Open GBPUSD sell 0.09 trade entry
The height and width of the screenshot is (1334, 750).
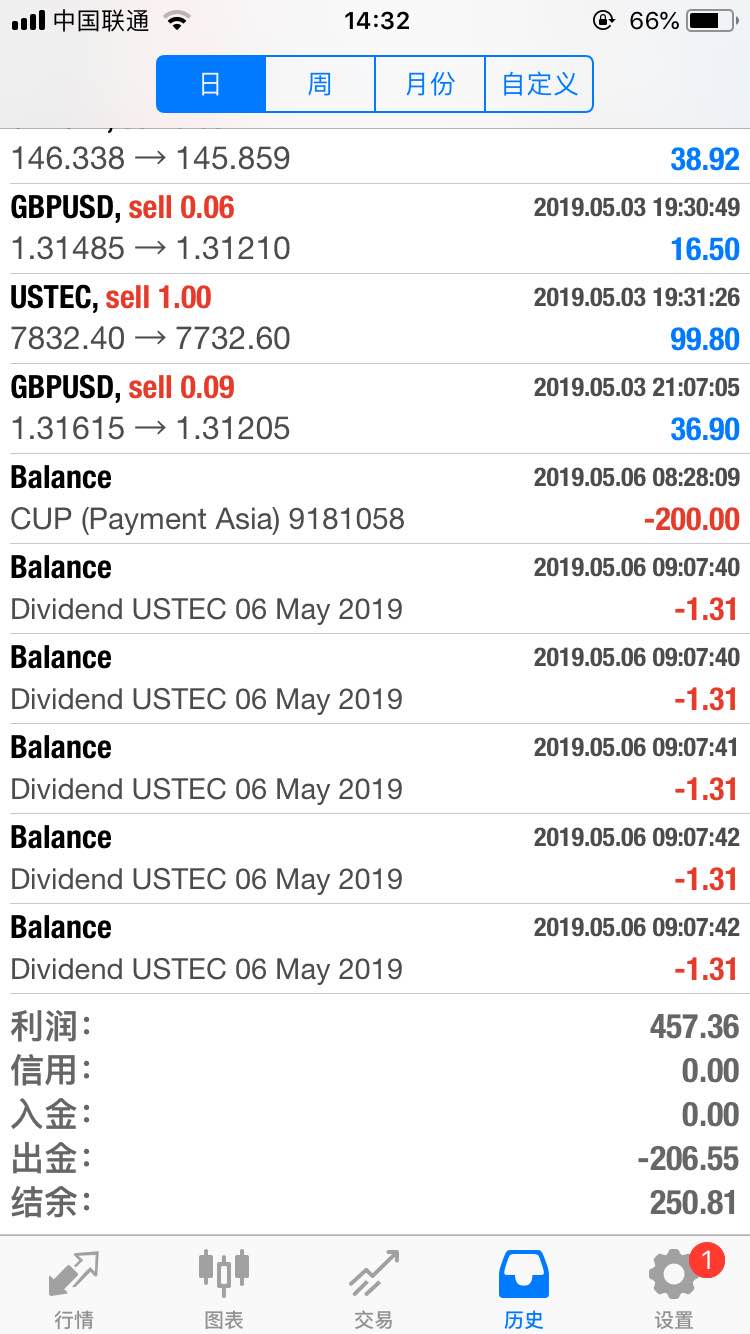(x=375, y=409)
